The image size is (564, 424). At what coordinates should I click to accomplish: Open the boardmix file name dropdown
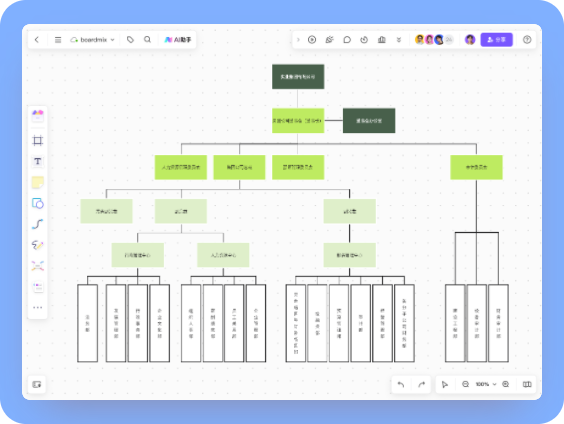click(x=93, y=40)
